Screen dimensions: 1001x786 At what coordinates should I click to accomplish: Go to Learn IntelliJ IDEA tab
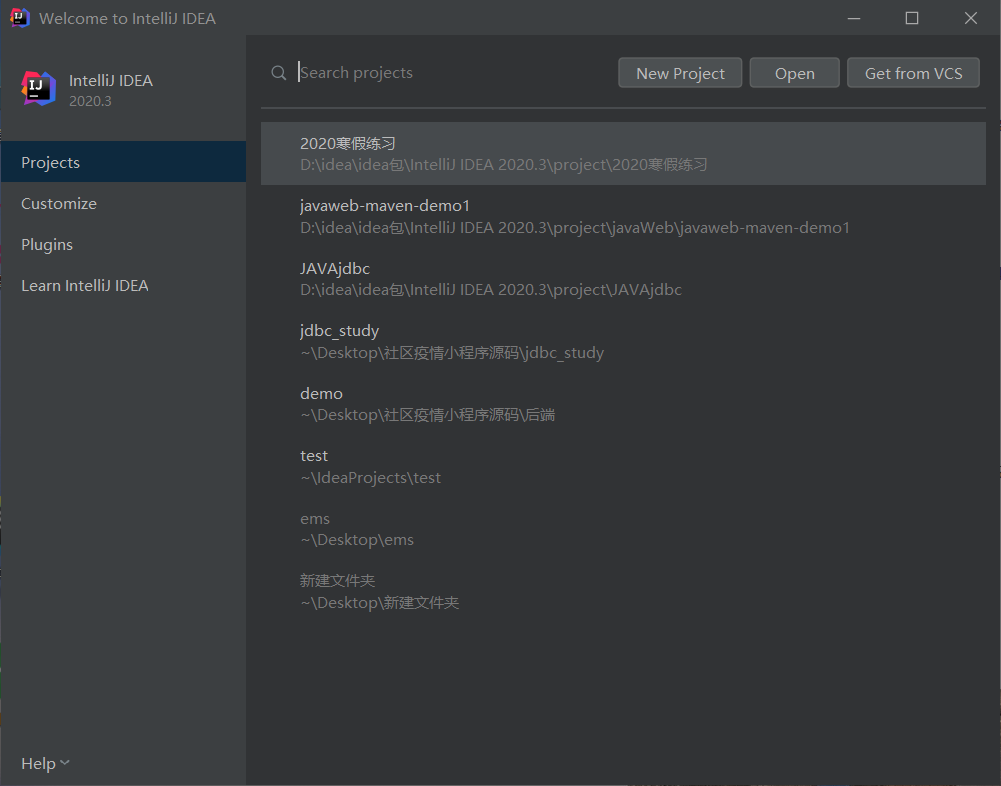pos(123,285)
